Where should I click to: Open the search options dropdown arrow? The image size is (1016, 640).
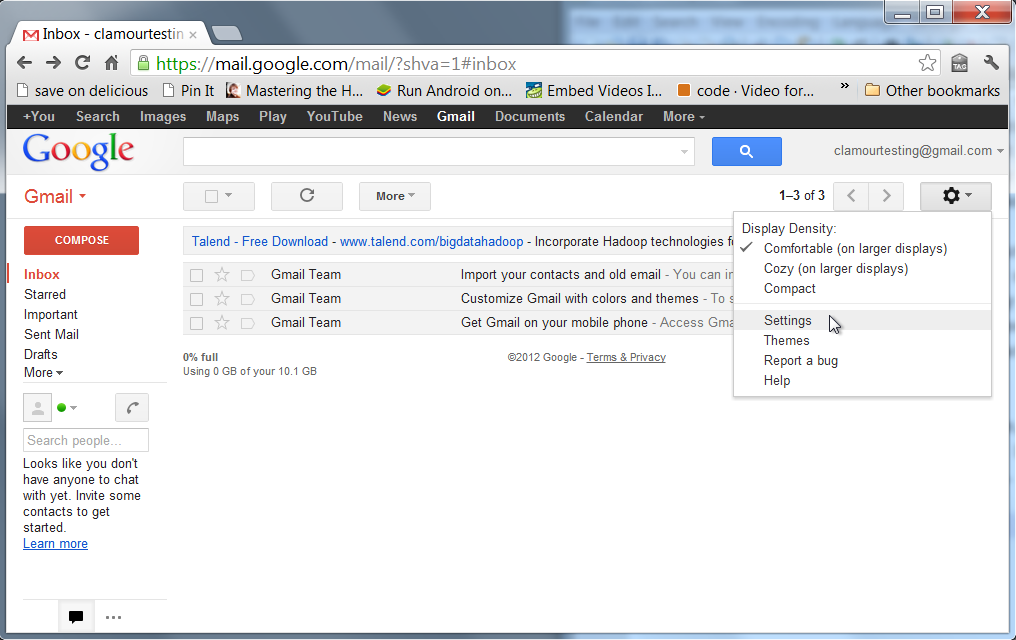tap(684, 152)
